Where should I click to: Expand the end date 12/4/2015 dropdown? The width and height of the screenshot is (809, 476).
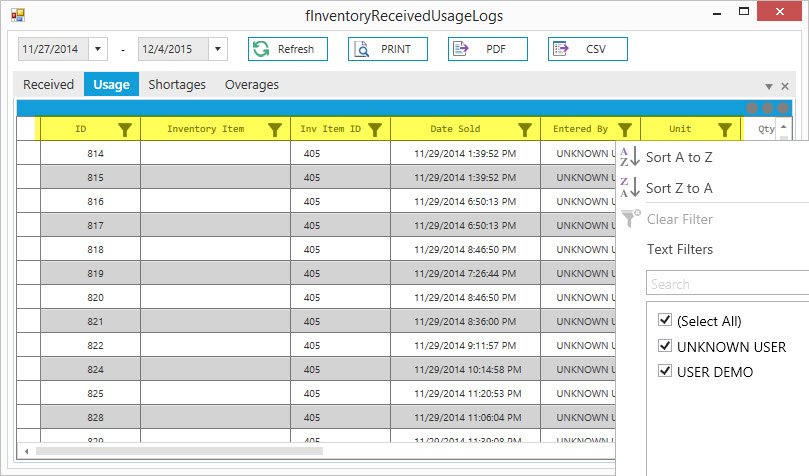pyautogui.click(x=218, y=49)
